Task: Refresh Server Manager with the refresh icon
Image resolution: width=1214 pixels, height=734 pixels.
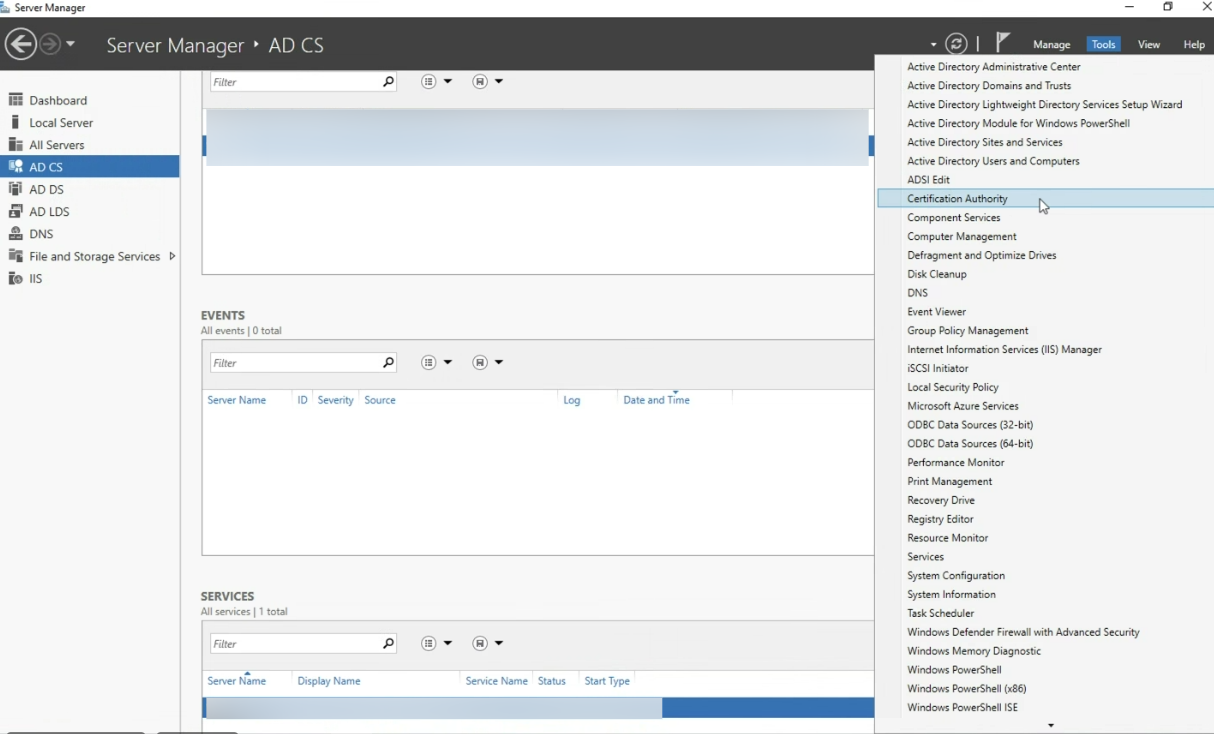Action: click(x=957, y=44)
